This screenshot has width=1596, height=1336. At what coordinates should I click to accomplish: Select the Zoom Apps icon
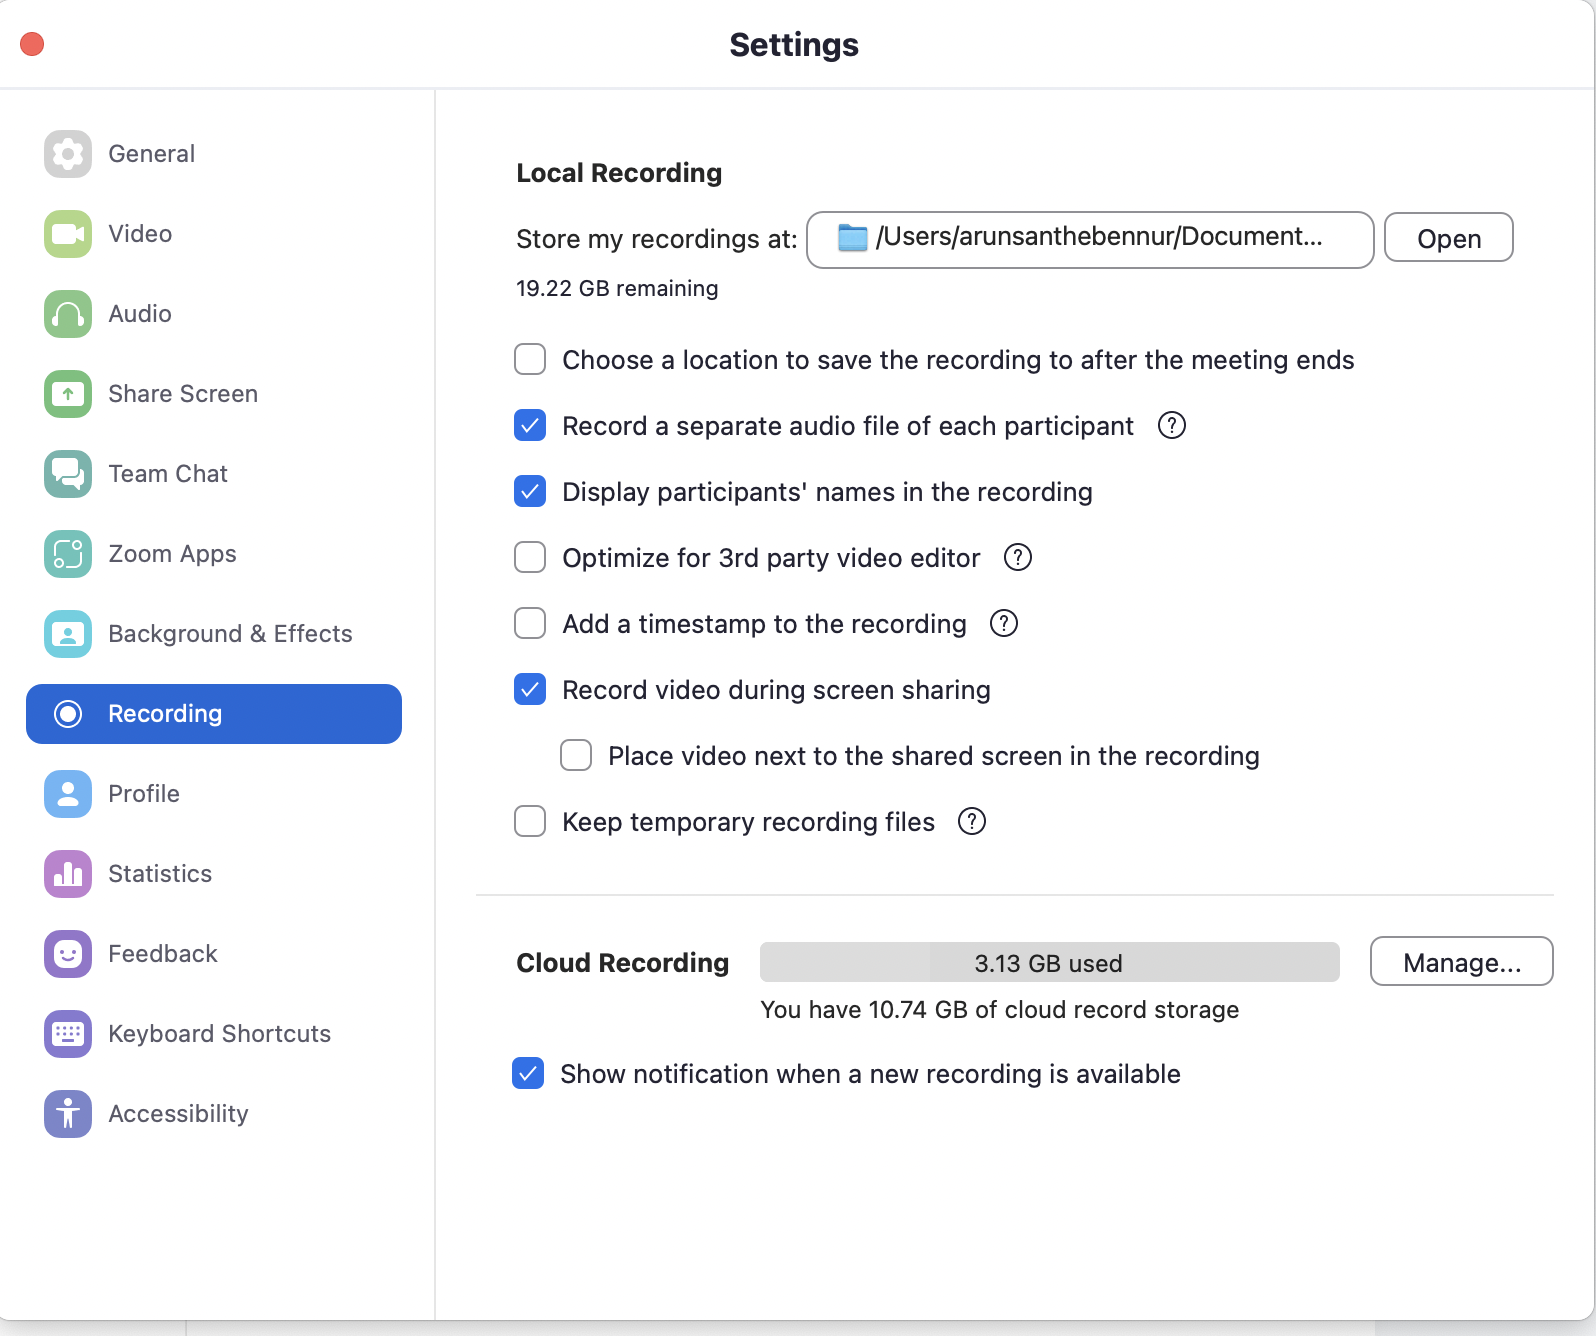[x=68, y=554]
